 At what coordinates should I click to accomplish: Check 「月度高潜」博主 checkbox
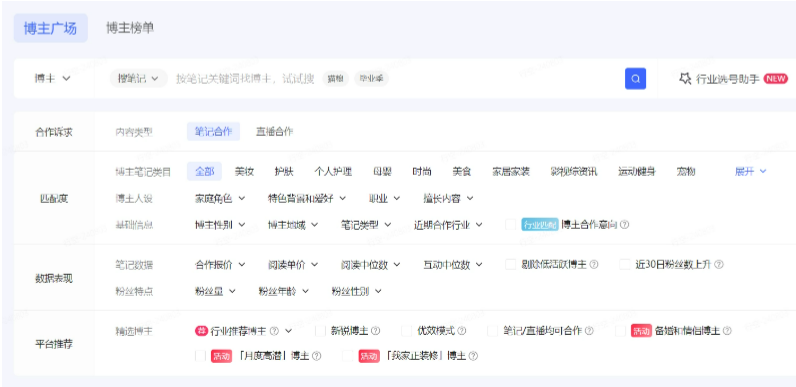tap(201, 357)
